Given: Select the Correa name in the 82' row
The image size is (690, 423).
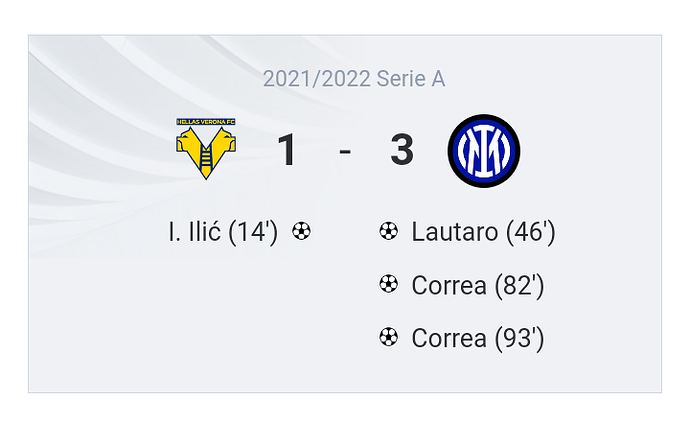Looking at the screenshot, I should pos(449,286).
